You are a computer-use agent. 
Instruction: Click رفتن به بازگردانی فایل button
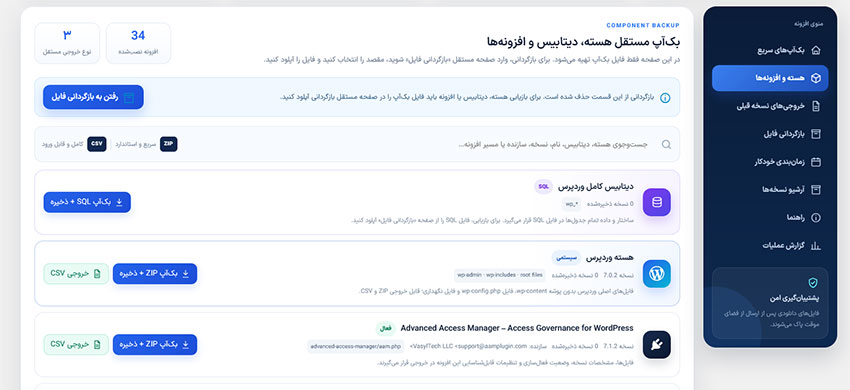(x=93, y=97)
